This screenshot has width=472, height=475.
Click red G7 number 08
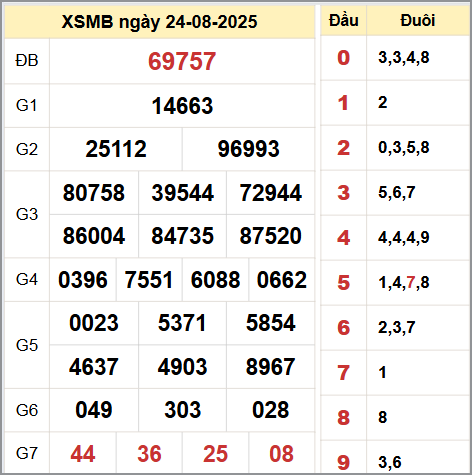(282, 454)
